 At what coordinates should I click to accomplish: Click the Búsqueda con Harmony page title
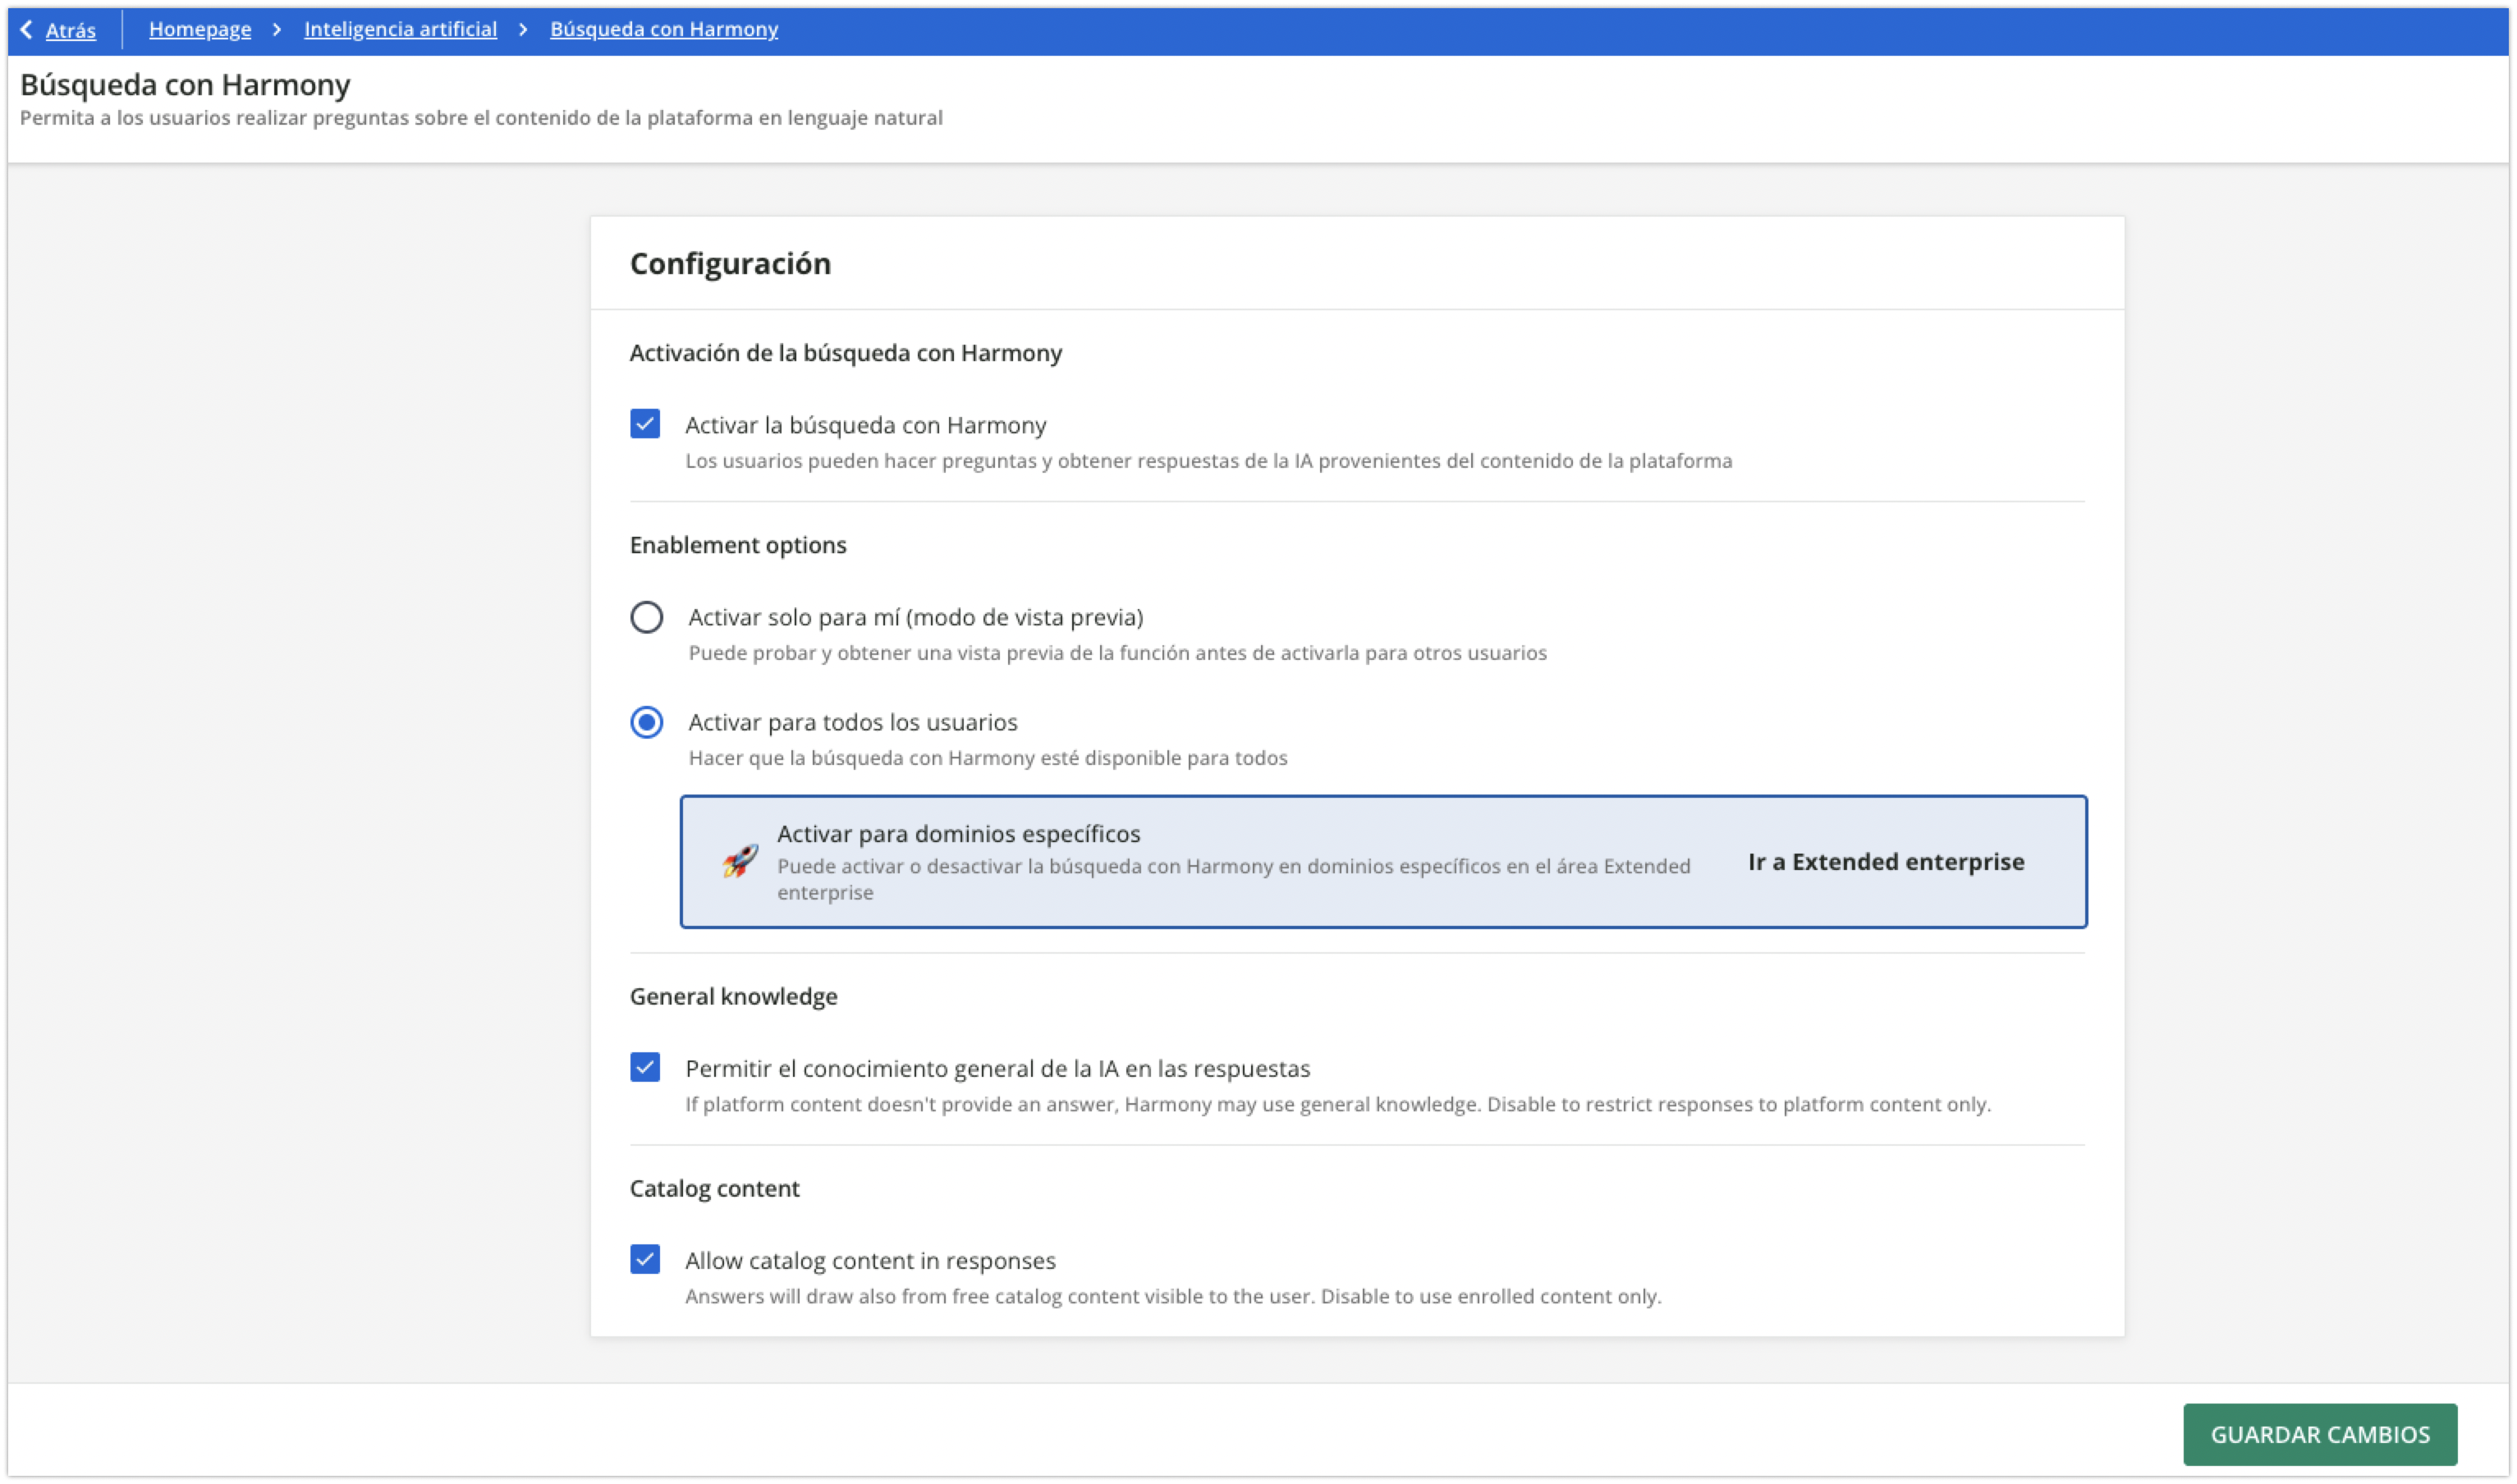coord(184,85)
